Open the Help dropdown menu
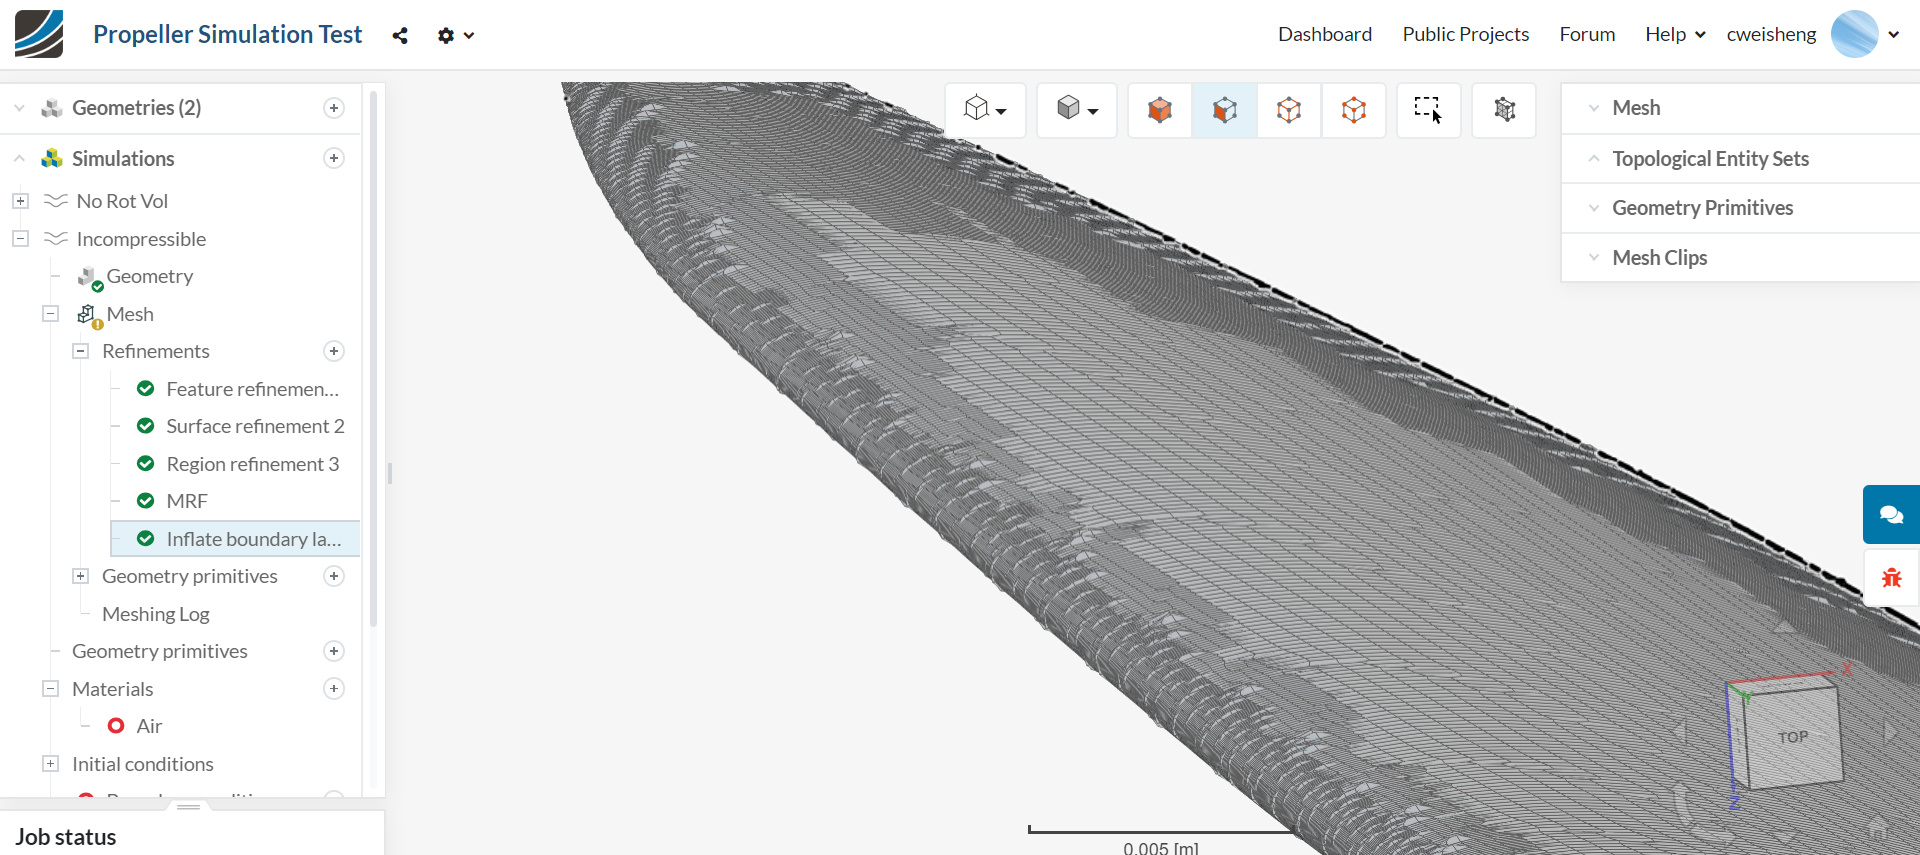 pyautogui.click(x=1675, y=35)
